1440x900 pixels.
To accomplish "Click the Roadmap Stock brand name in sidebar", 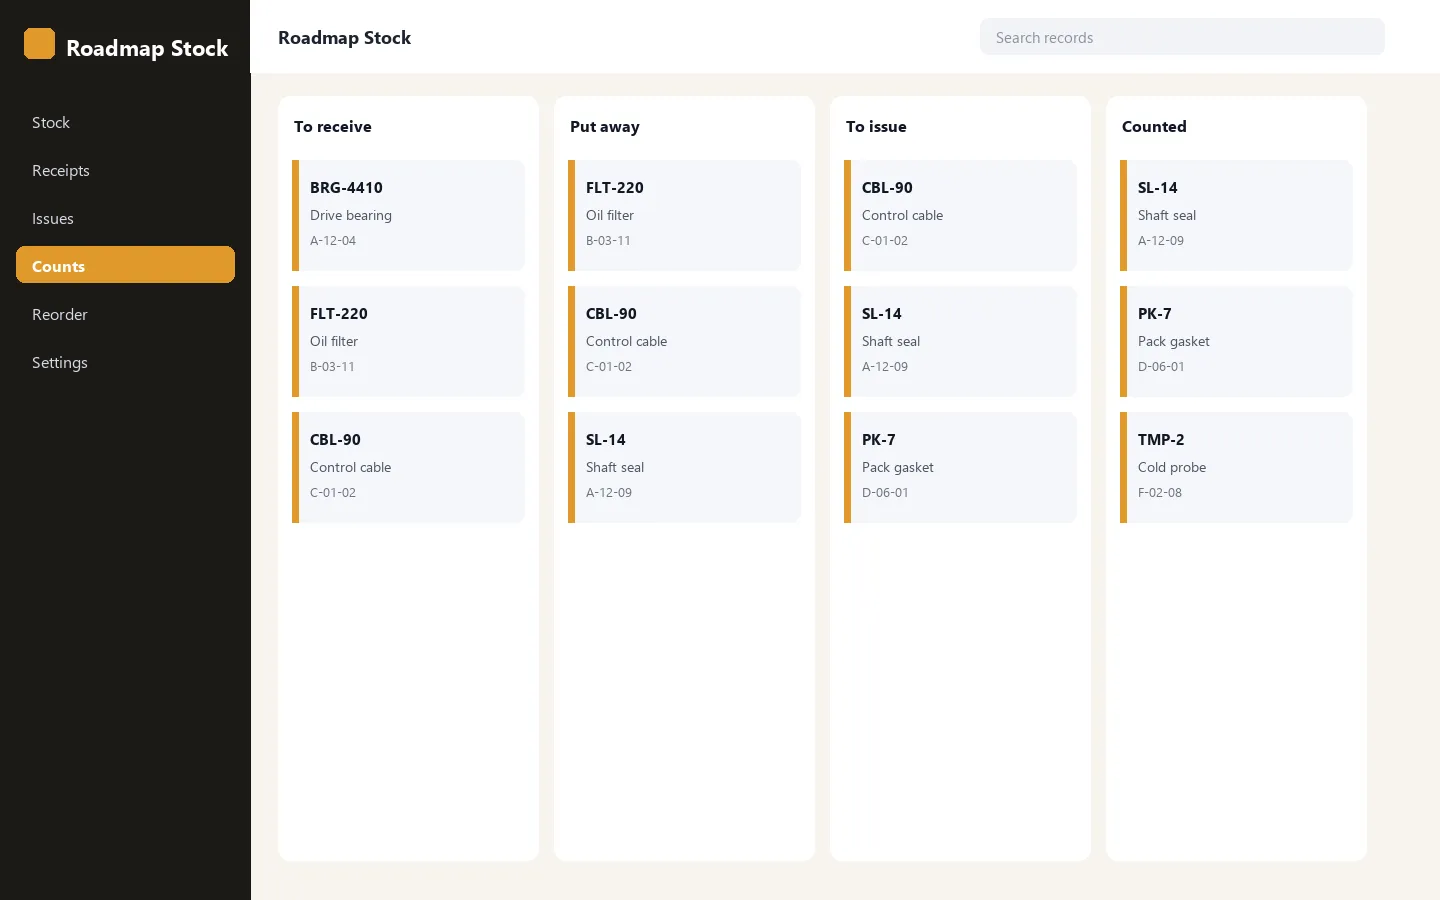I will point(147,48).
